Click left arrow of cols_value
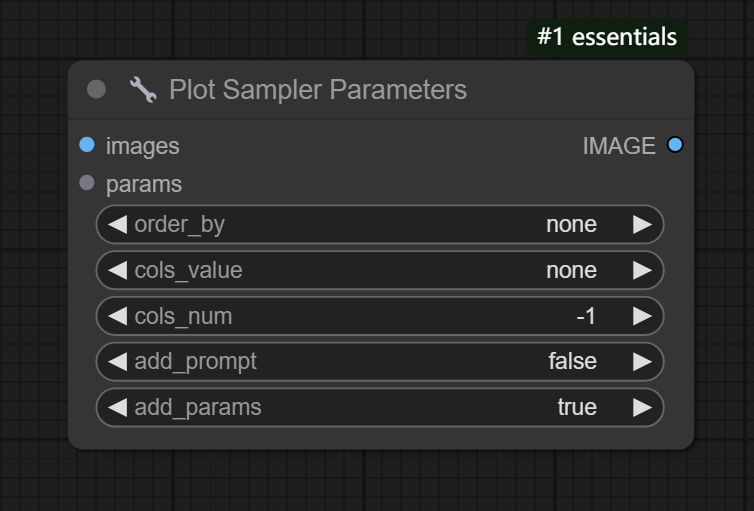The height and width of the screenshot is (511, 754). tap(118, 270)
